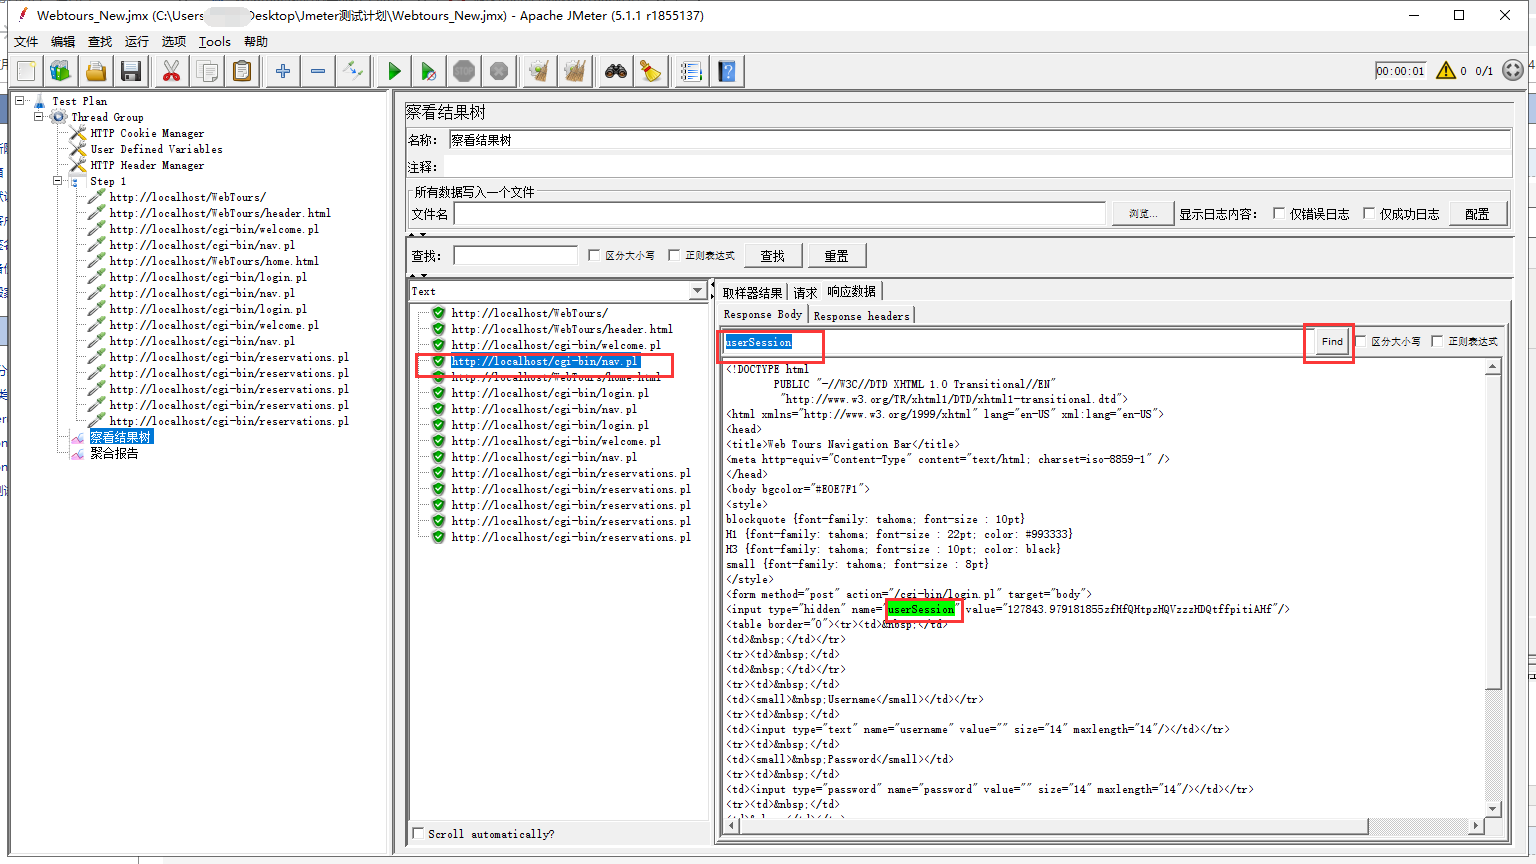Select the User Defined Variables node
The width and height of the screenshot is (1536, 864).
point(156,149)
